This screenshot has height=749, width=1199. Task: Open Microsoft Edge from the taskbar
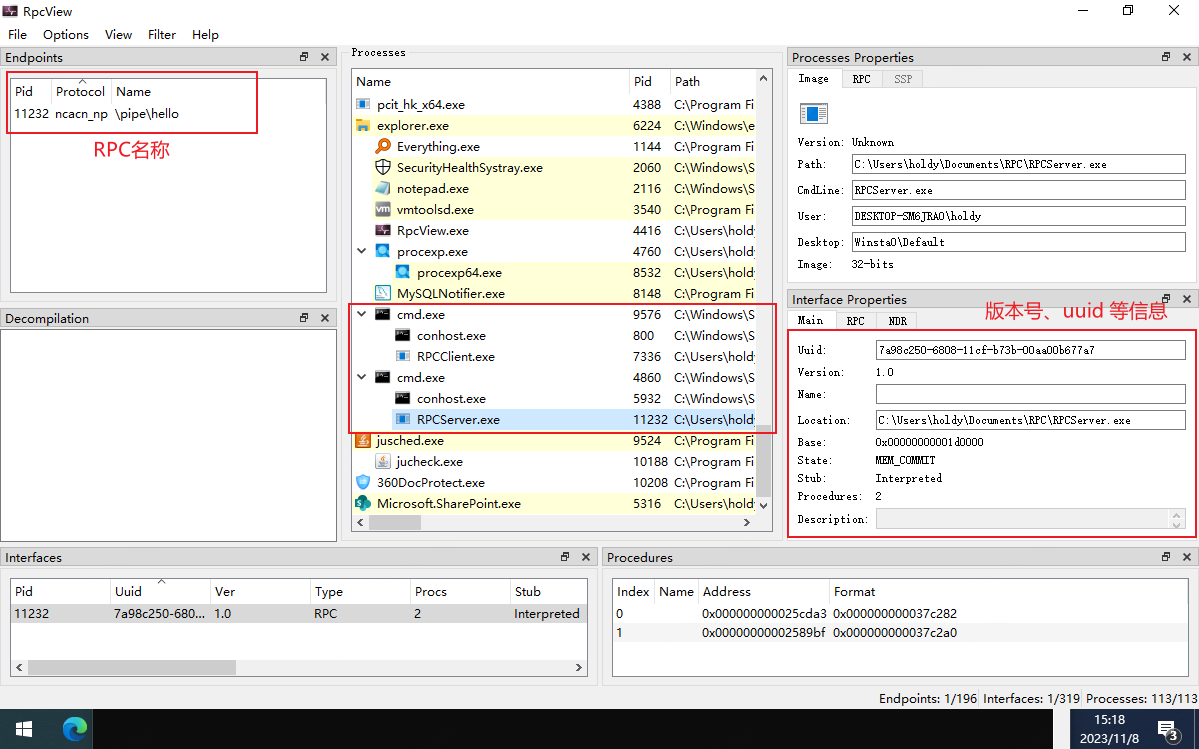pos(75,729)
